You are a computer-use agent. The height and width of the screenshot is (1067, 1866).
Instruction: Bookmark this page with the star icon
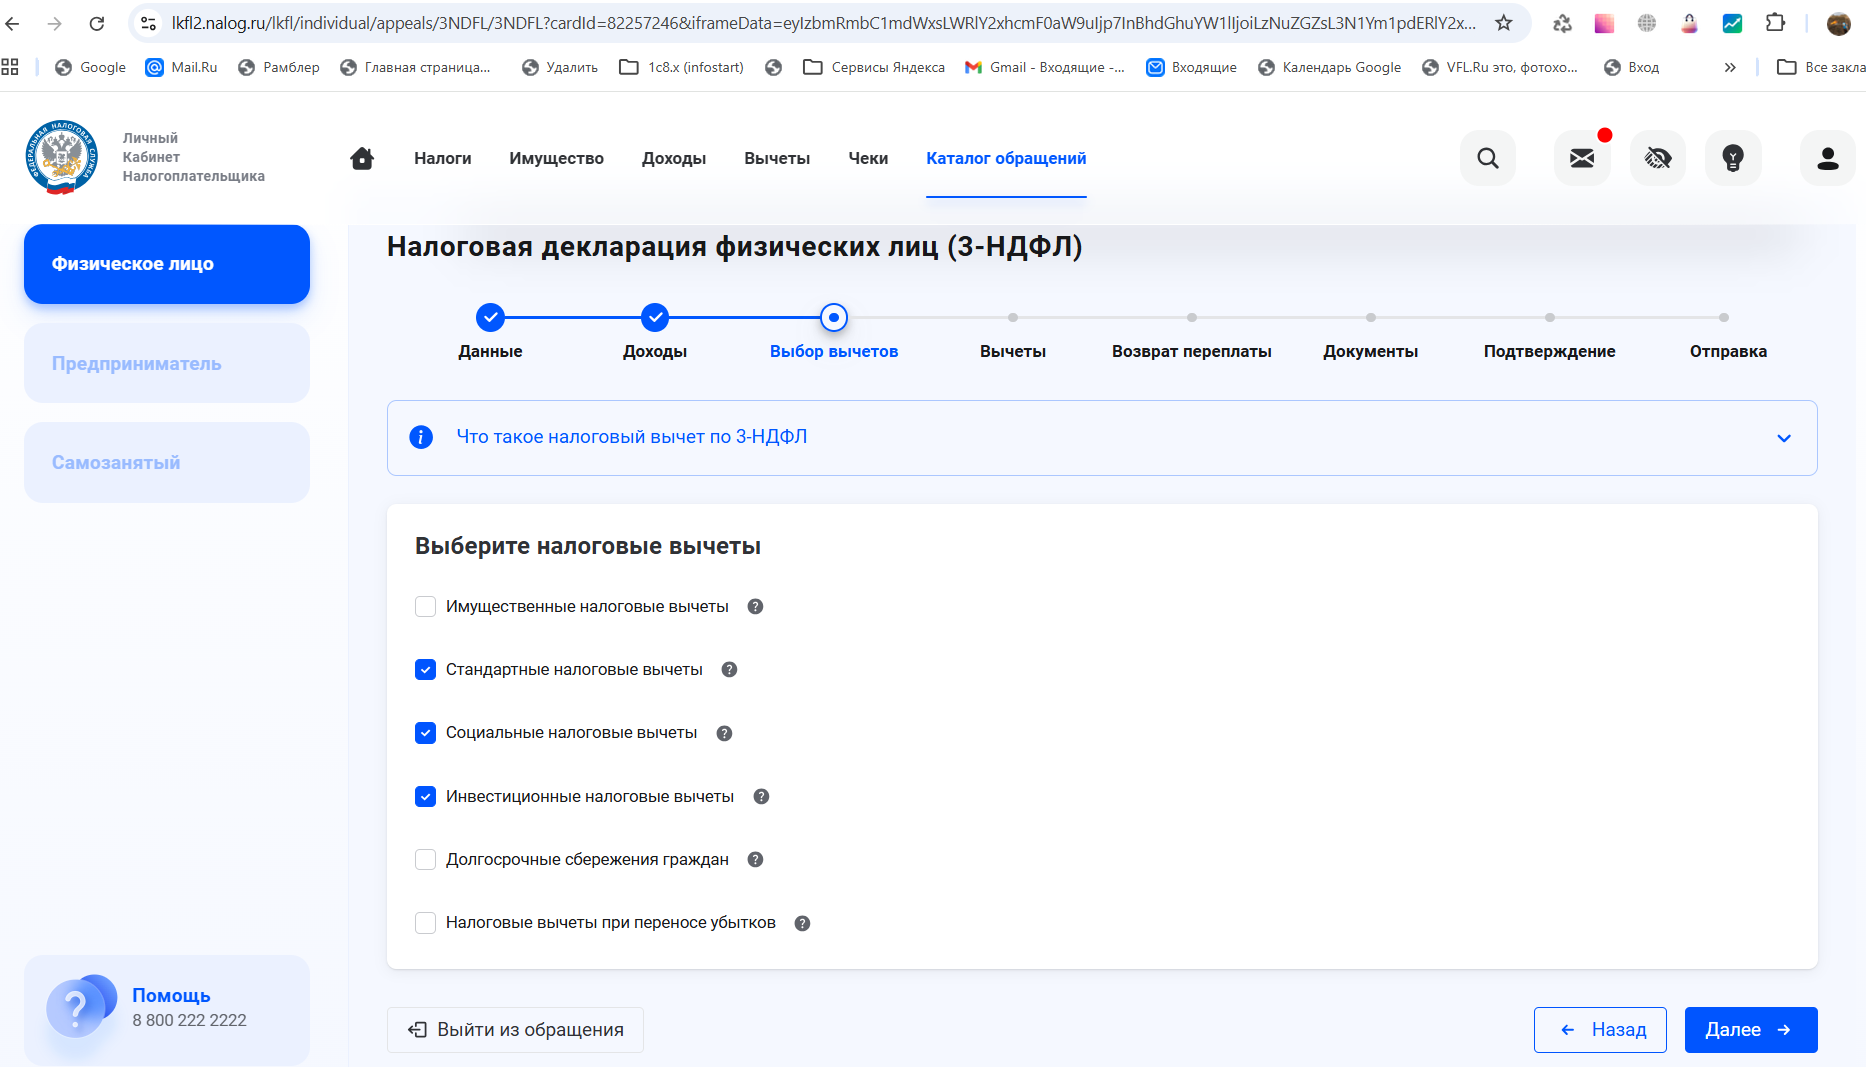(x=1503, y=23)
